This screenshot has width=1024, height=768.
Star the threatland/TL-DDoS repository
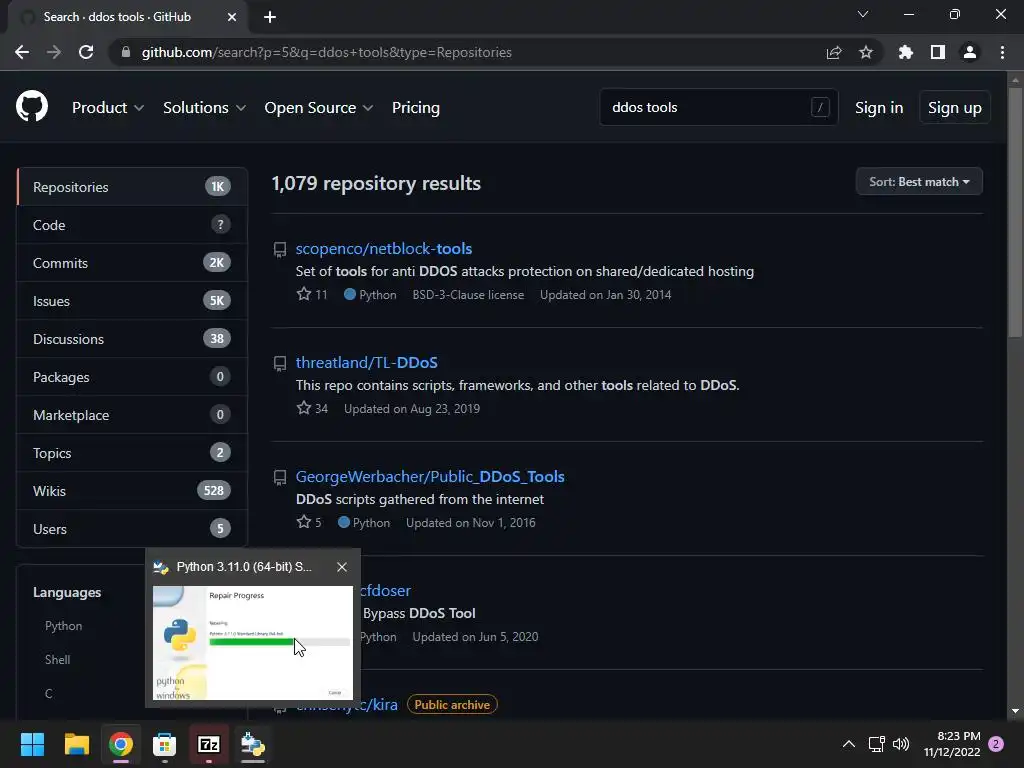(304, 408)
